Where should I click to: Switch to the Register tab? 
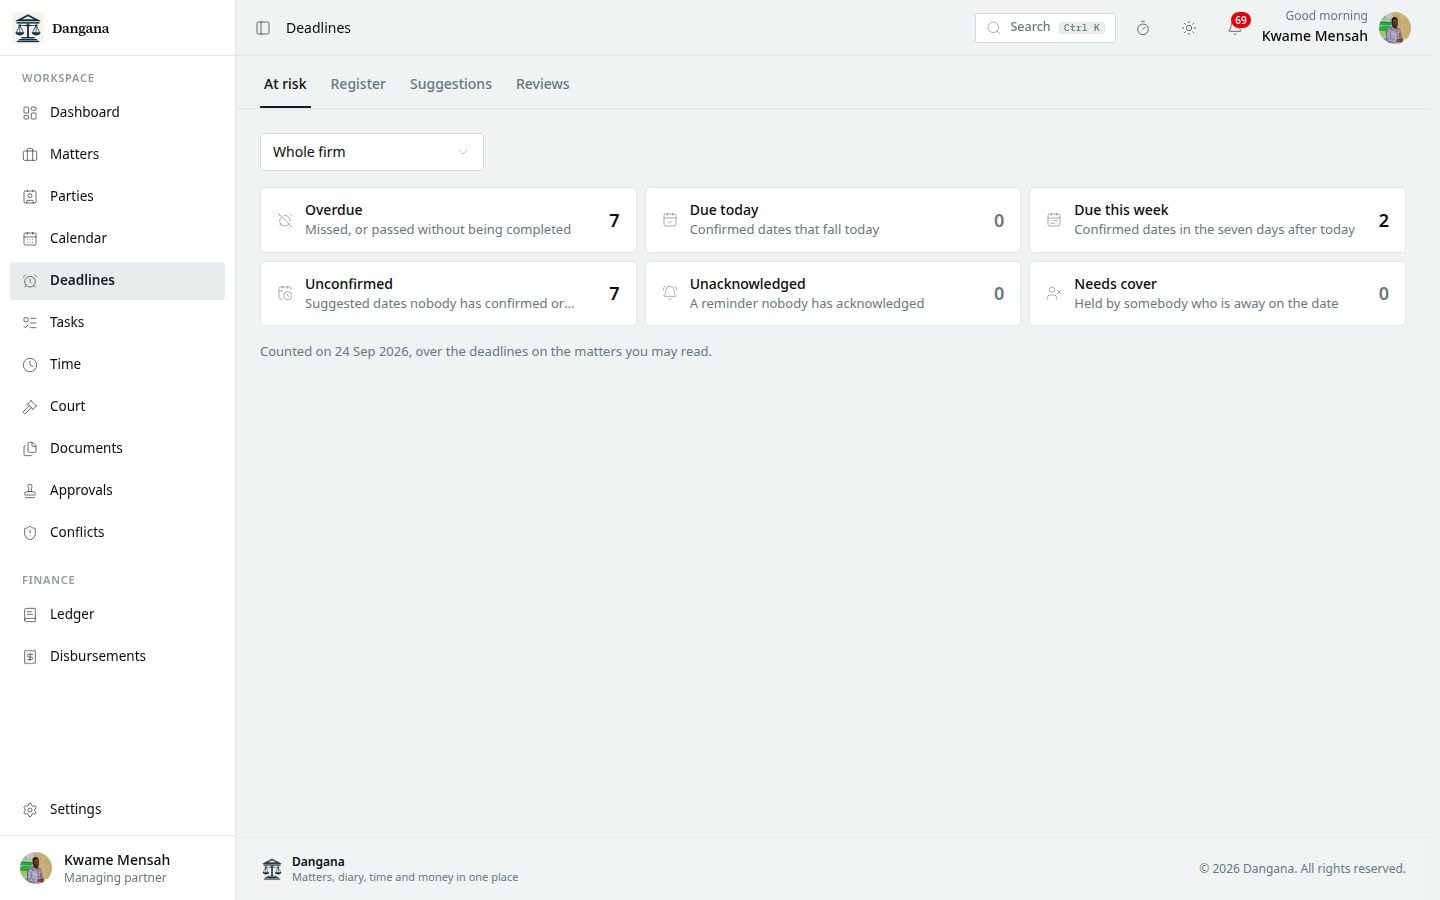click(x=358, y=84)
